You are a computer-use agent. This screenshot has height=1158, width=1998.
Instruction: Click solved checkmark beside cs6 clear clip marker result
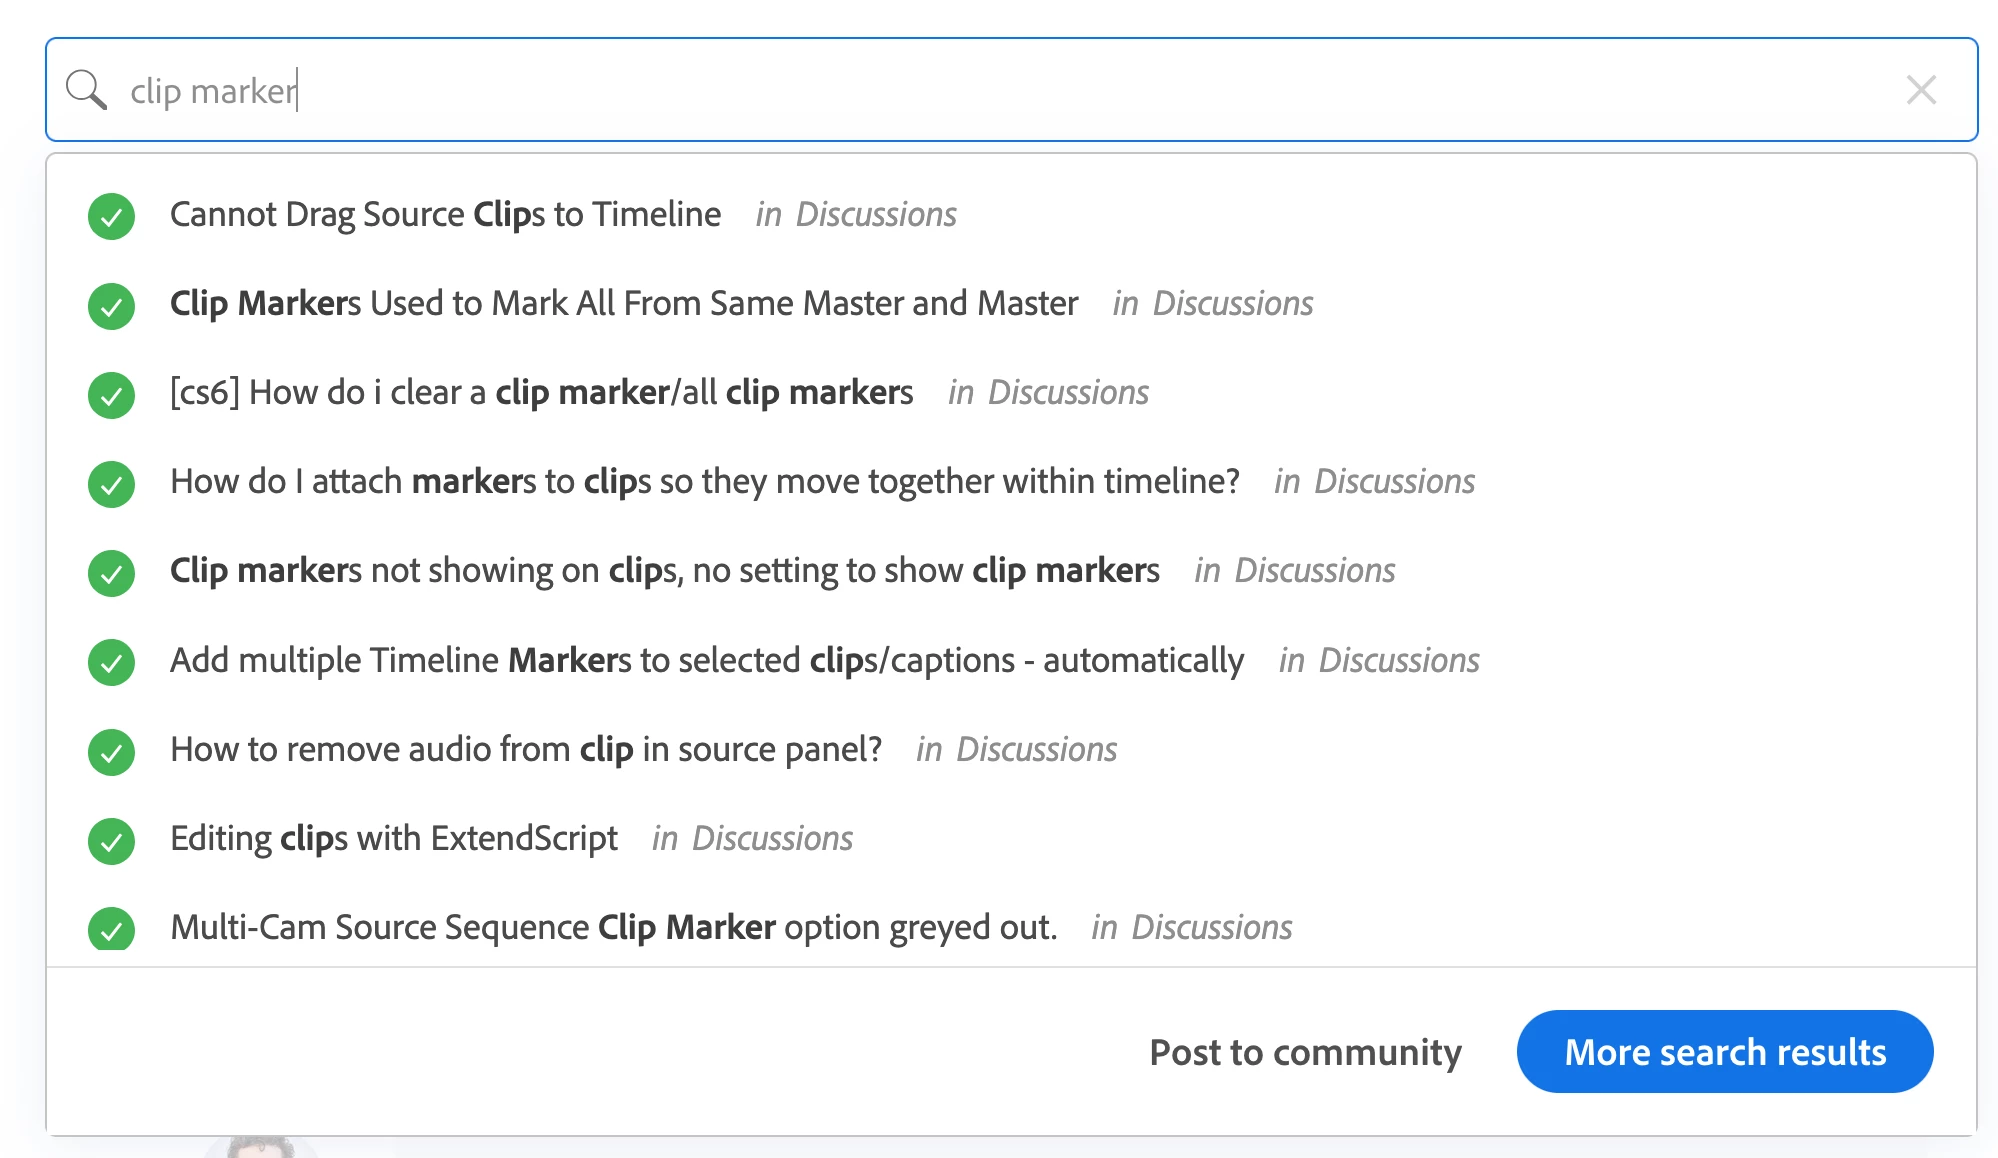tap(111, 394)
